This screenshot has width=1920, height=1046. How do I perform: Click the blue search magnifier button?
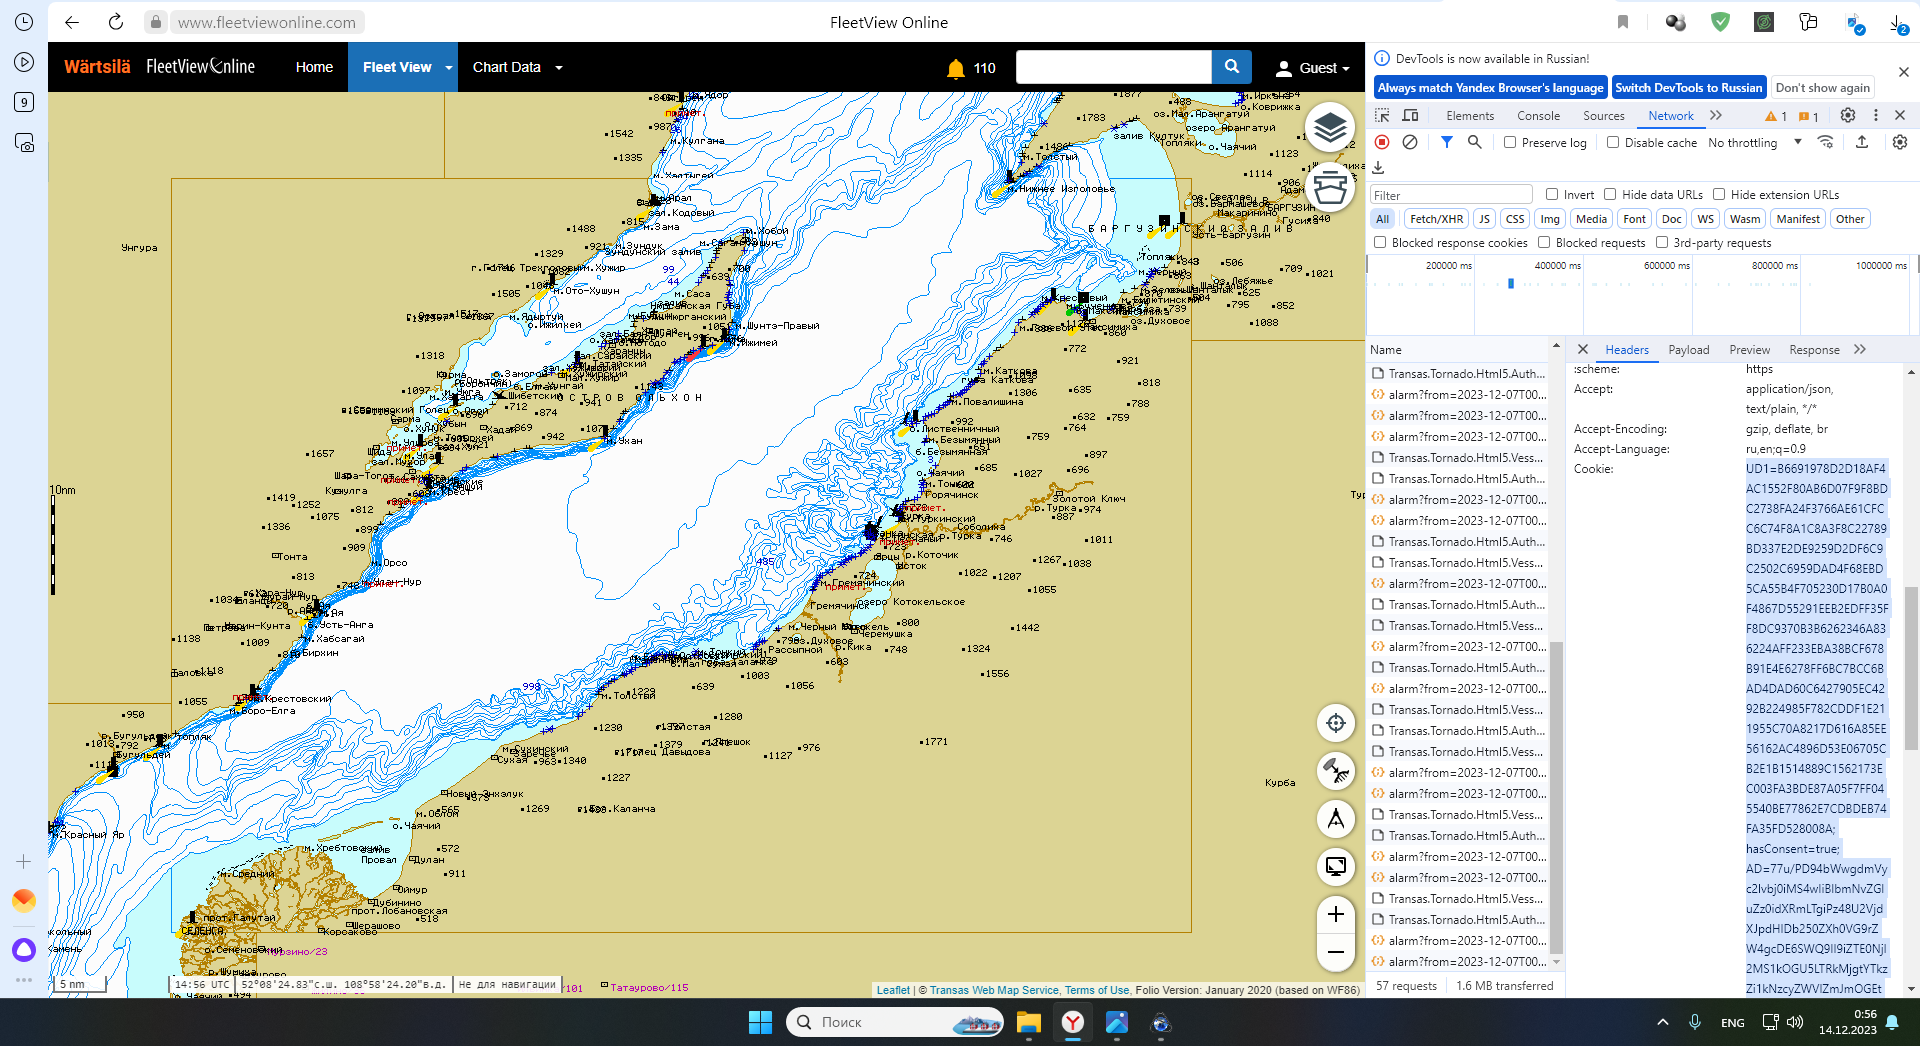pyautogui.click(x=1231, y=67)
